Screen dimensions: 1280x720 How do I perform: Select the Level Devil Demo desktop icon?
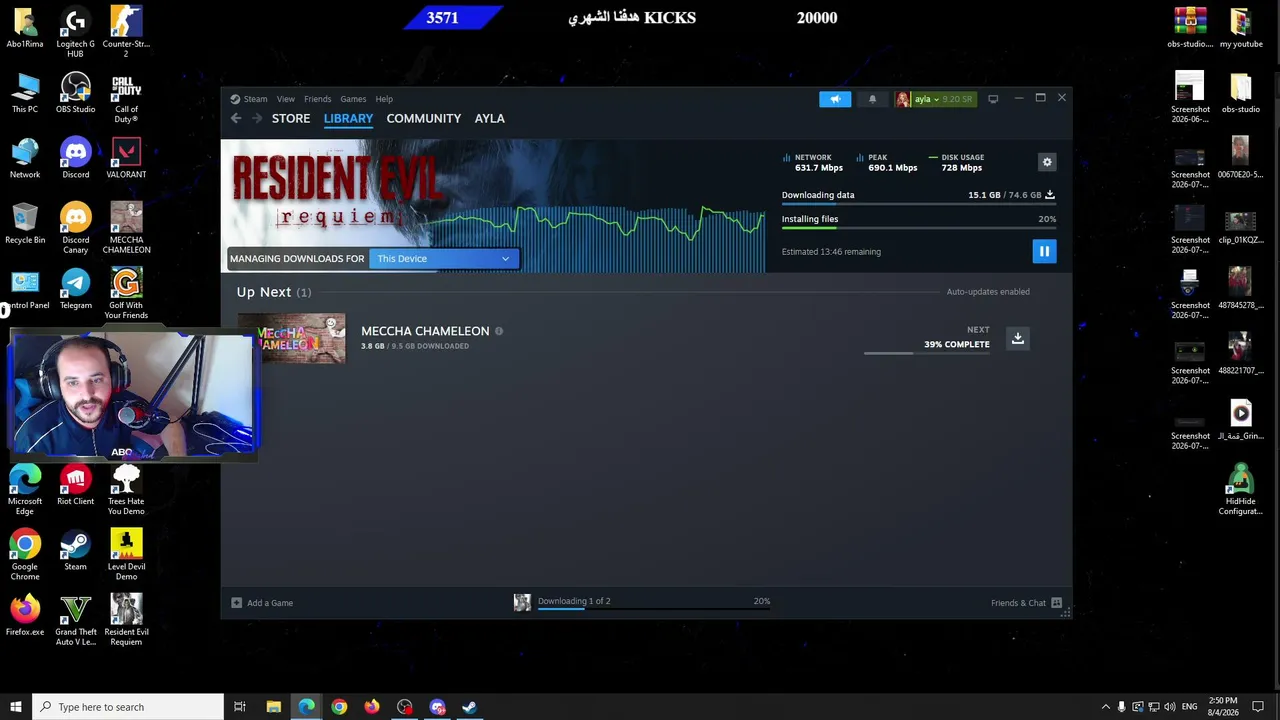126,556
